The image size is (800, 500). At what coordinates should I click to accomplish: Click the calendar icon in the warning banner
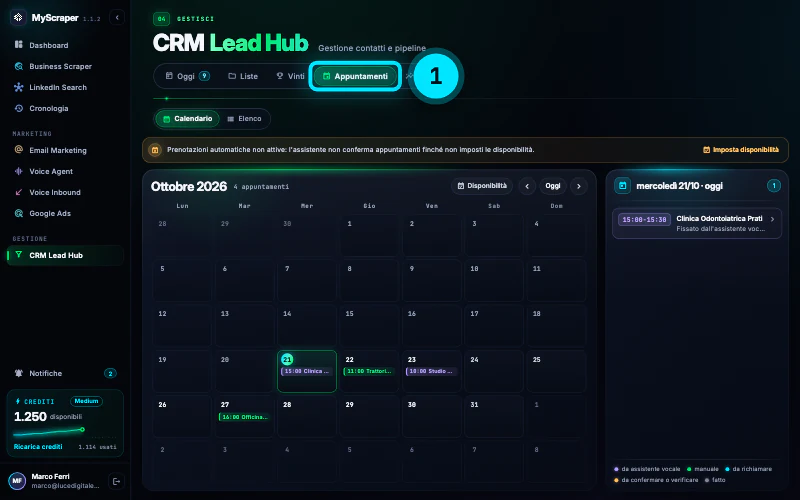coord(155,150)
